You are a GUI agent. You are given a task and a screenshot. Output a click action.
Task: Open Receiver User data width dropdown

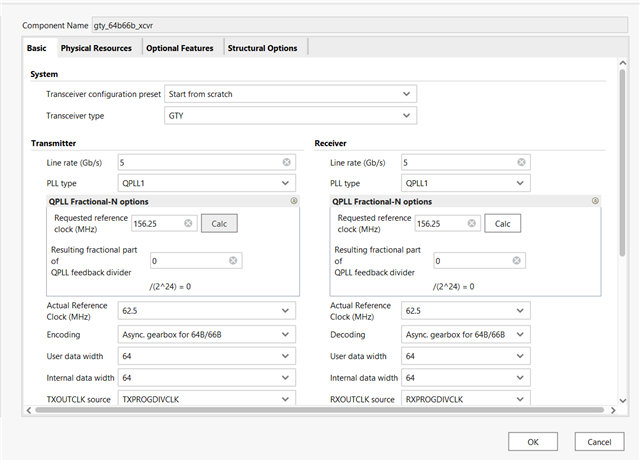point(466,356)
